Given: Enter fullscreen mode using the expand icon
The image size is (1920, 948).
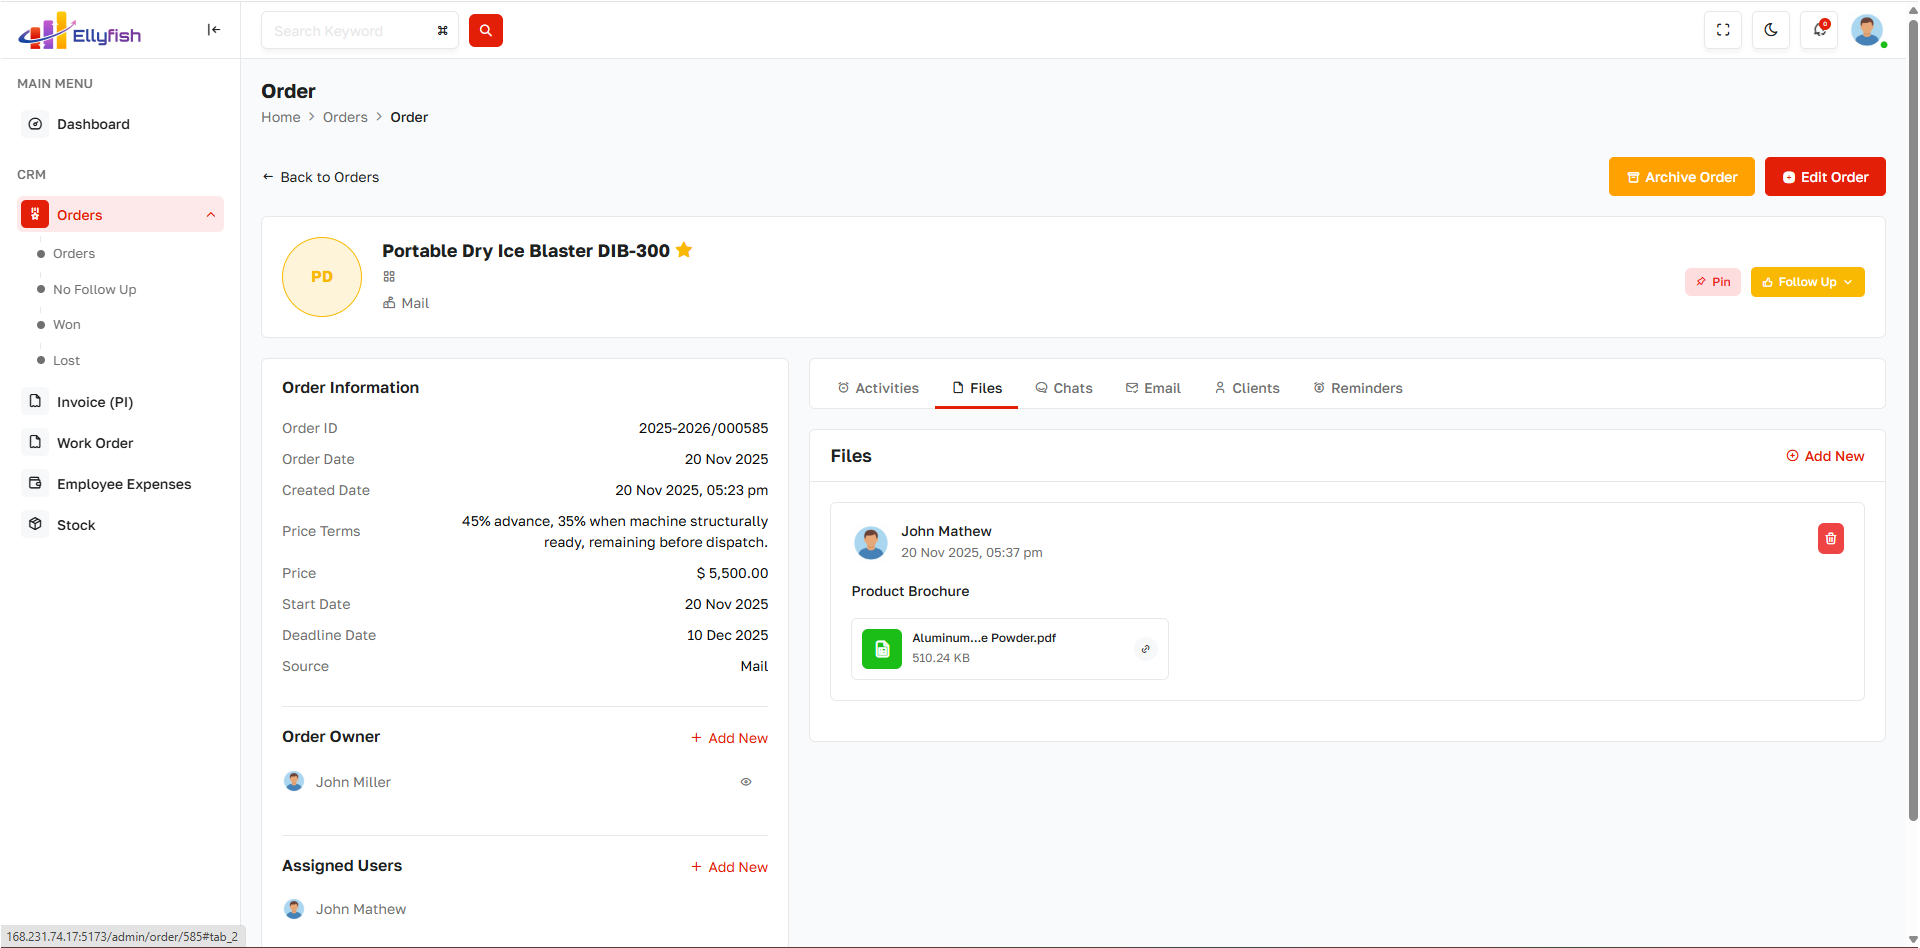Looking at the screenshot, I should pyautogui.click(x=1722, y=30).
